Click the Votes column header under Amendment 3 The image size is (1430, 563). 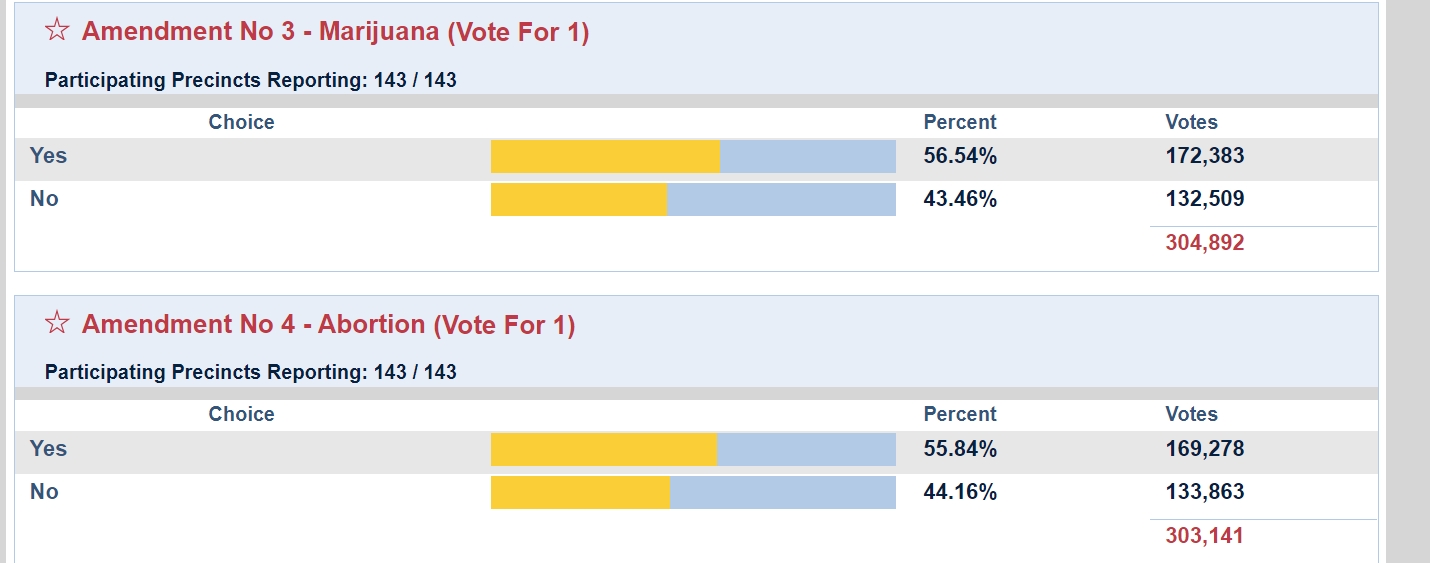point(1191,122)
